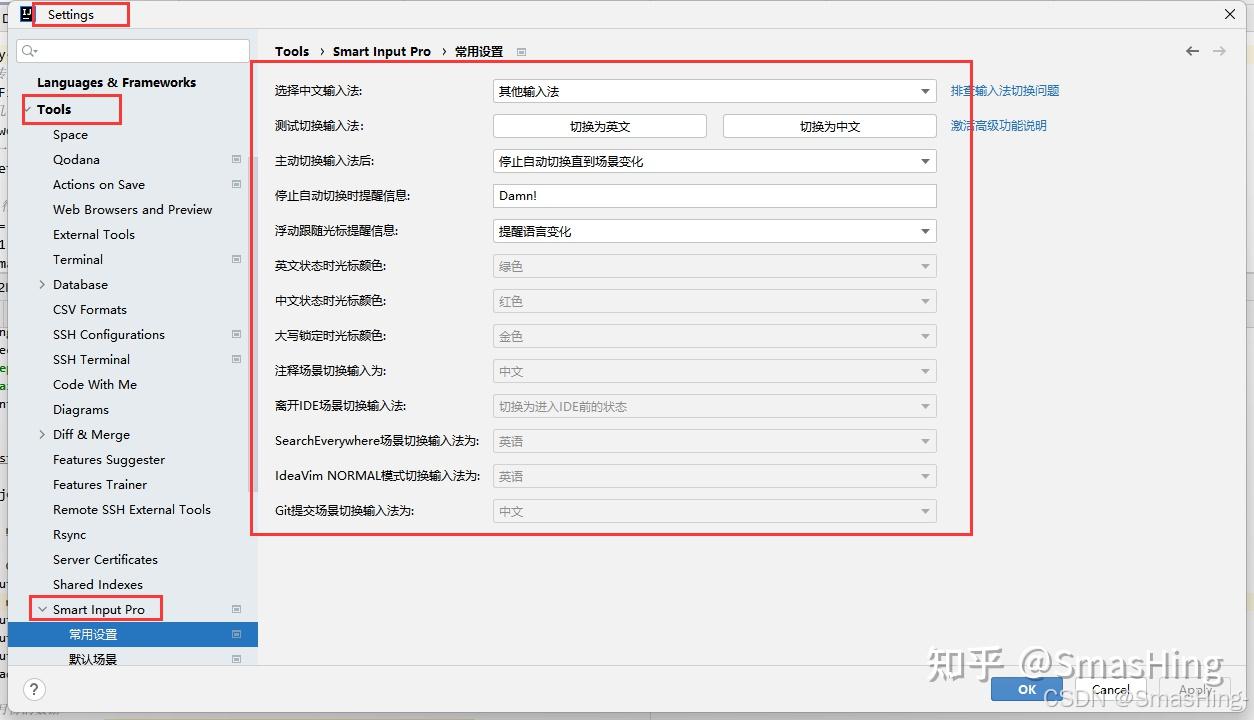Screen dimensions: 1254x720
Task: Click the monitor icon beside Terminal
Action: point(236,259)
